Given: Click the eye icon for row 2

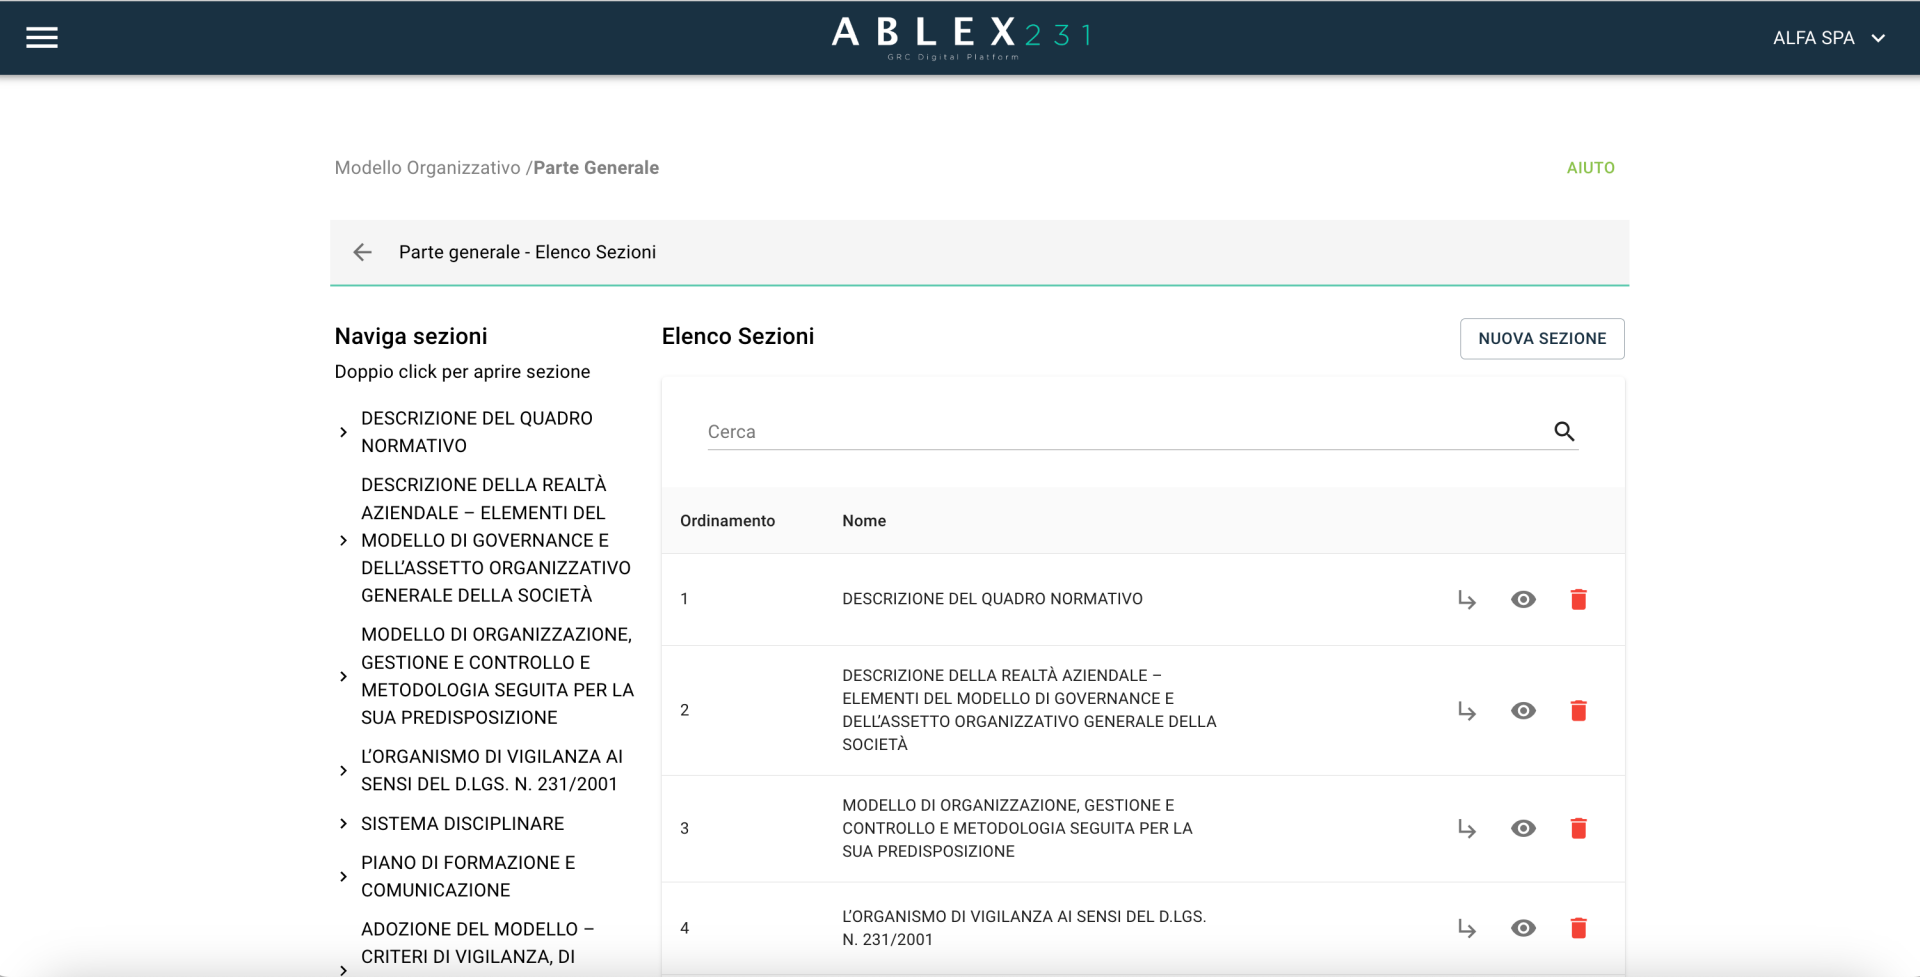Looking at the screenshot, I should (1523, 710).
